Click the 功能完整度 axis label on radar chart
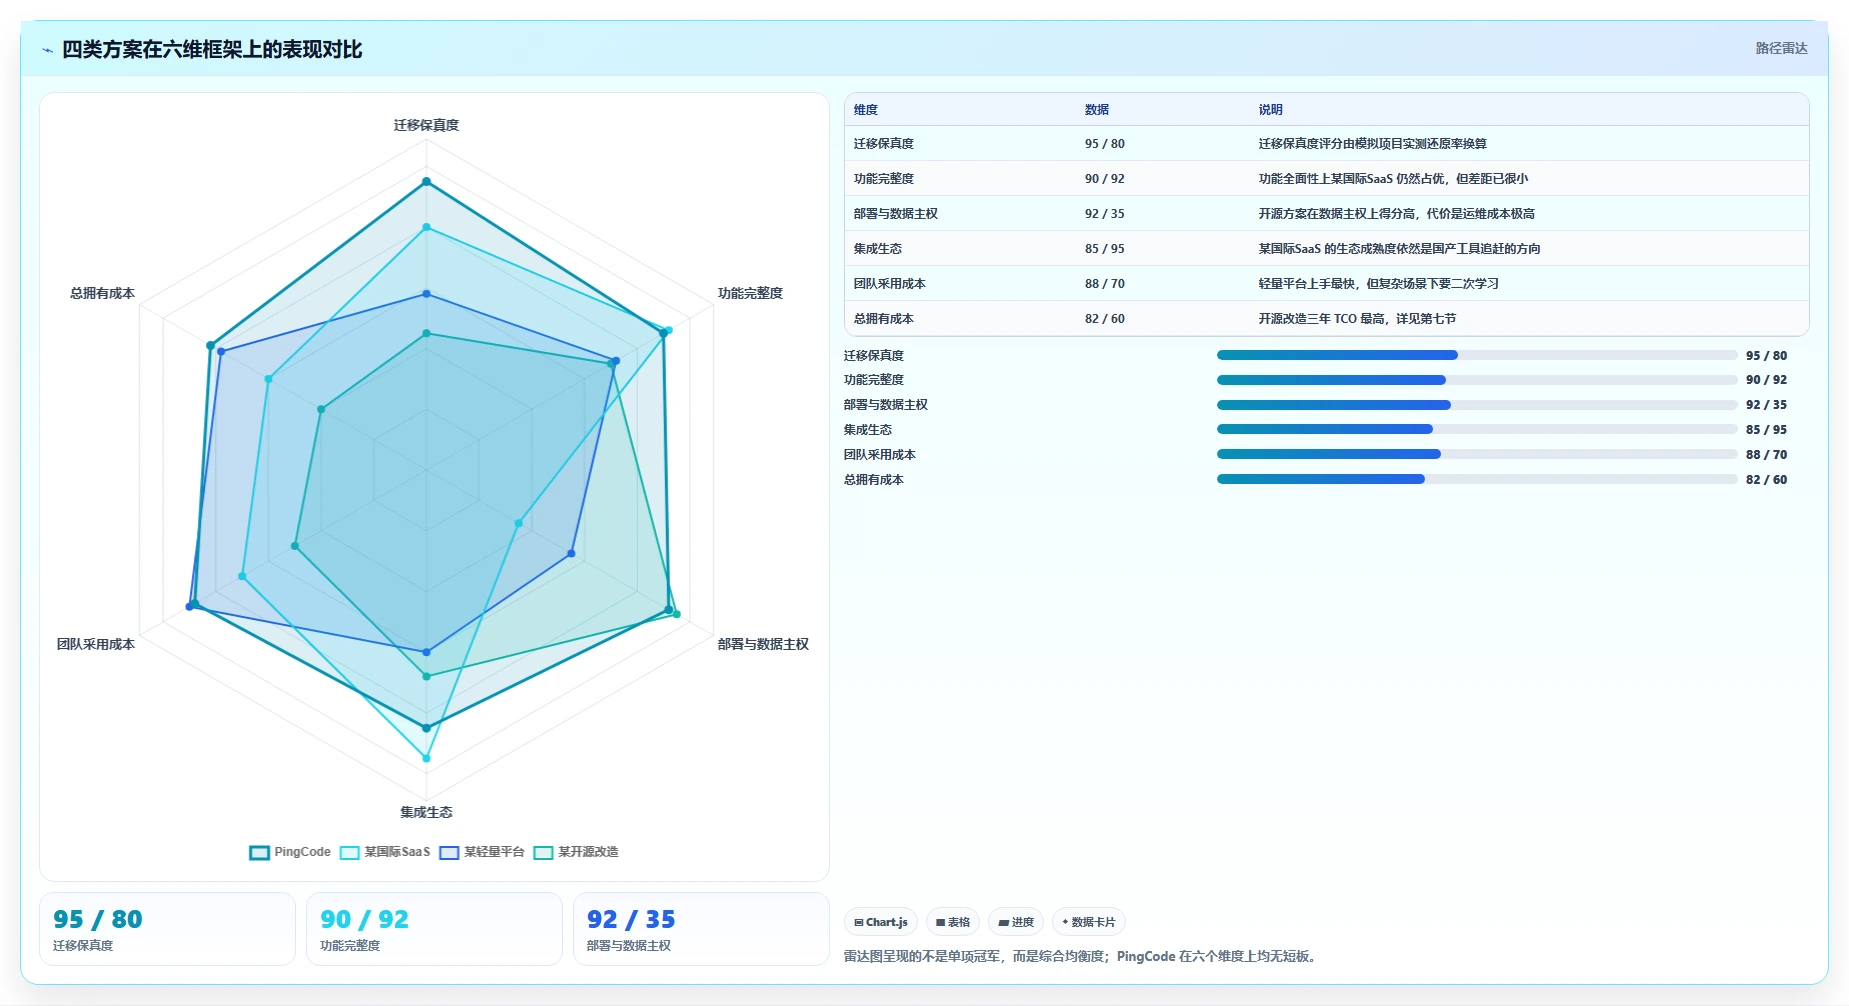 pyautogui.click(x=750, y=293)
